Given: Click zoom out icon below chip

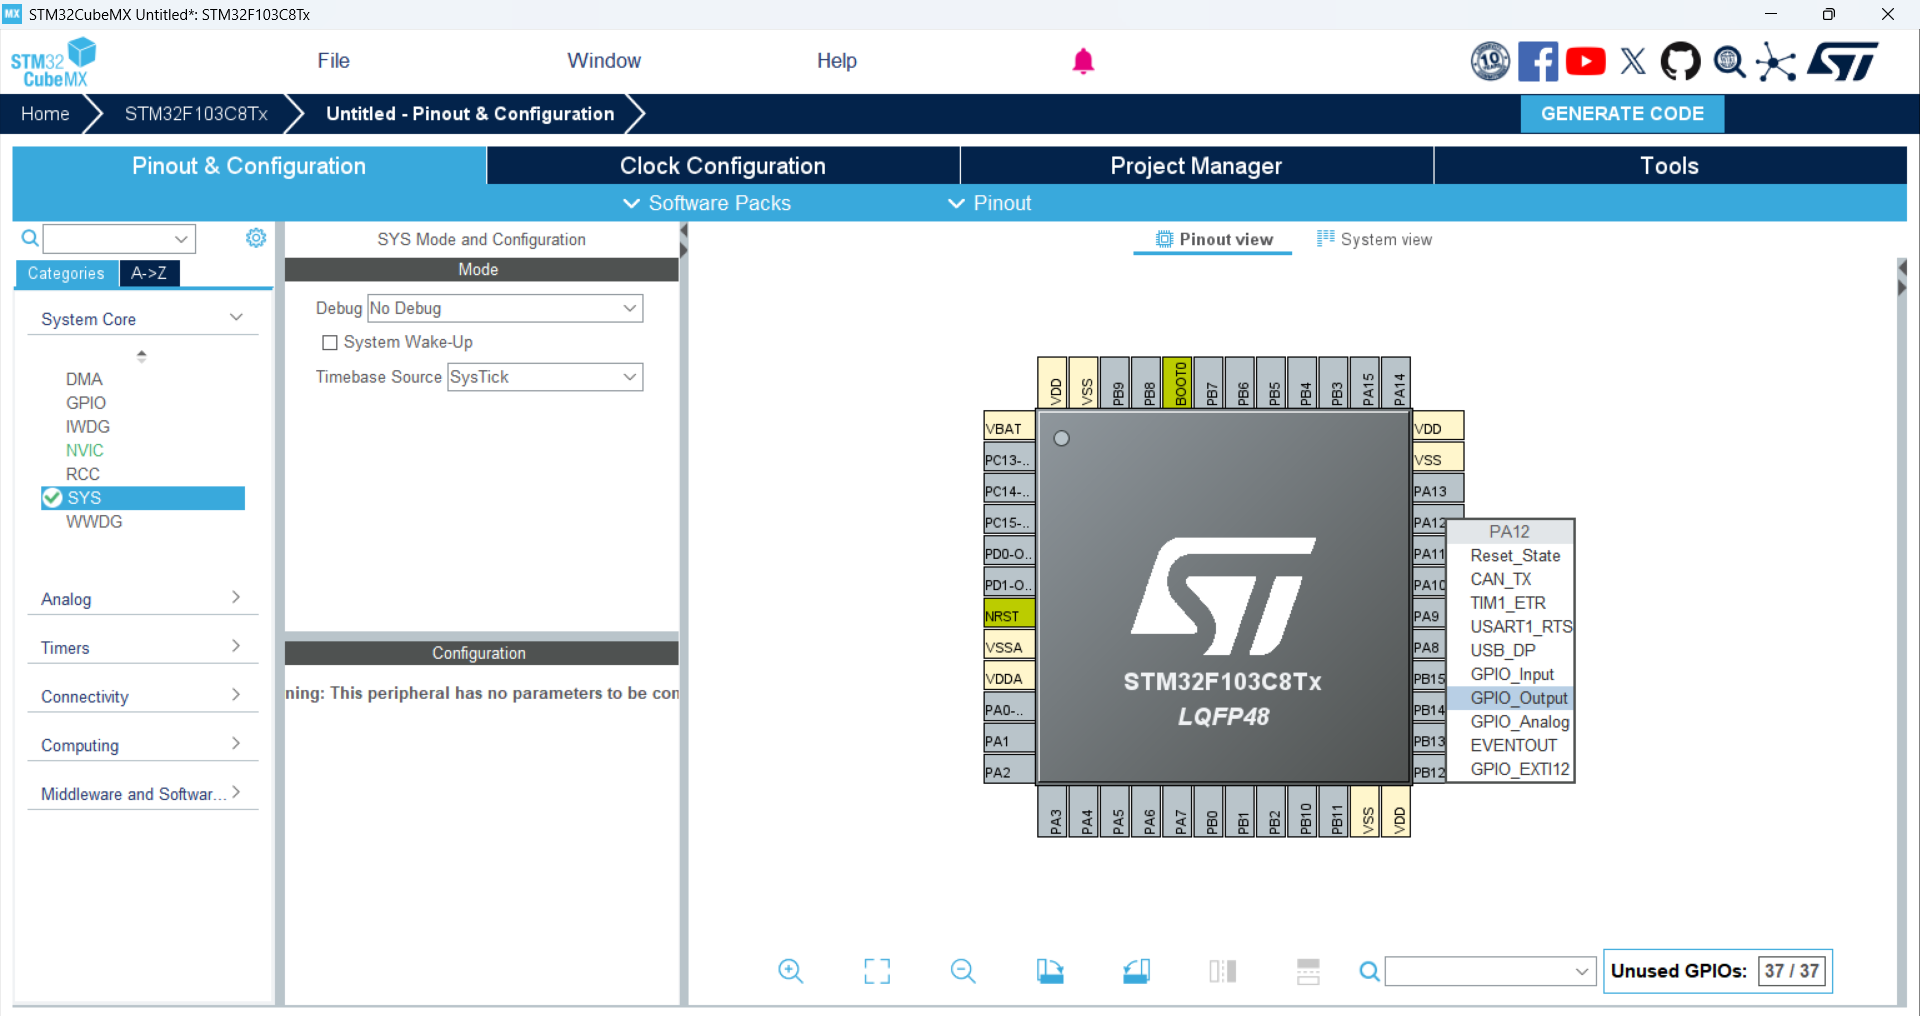Looking at the screenshot, I should [963, 971].
